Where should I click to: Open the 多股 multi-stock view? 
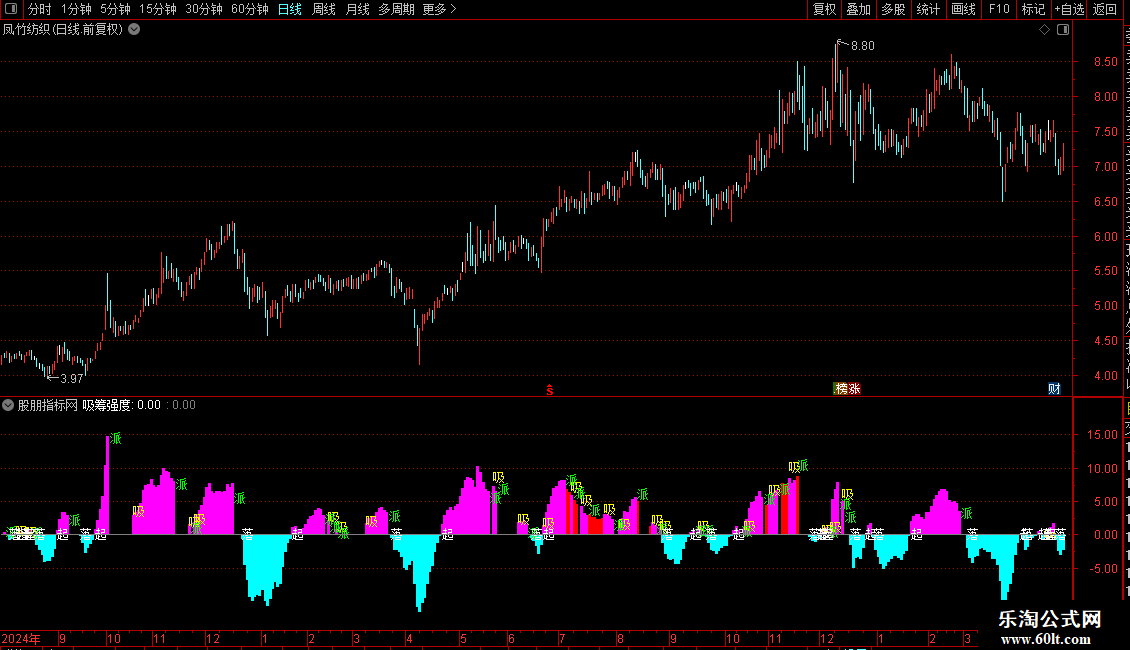tap(893, 9)
